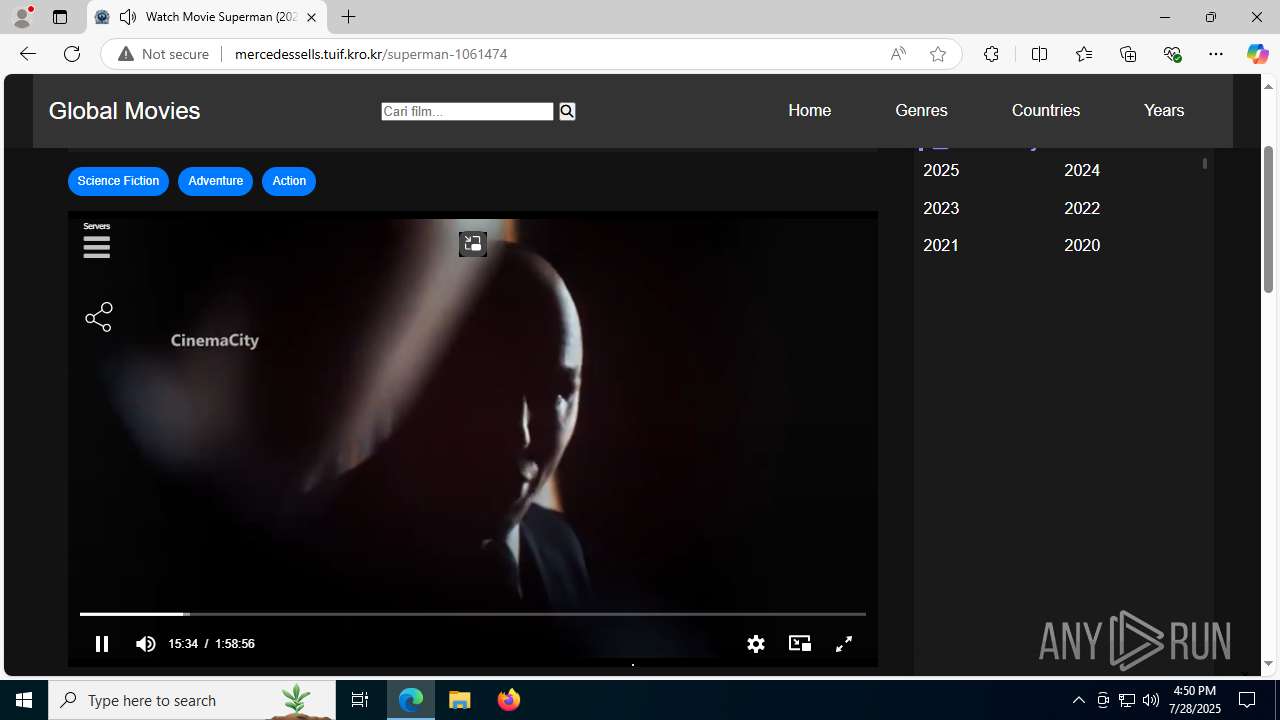Open the Copilot sidebar
Viewport: 1280px width, 720px height.
(1257, 54)
